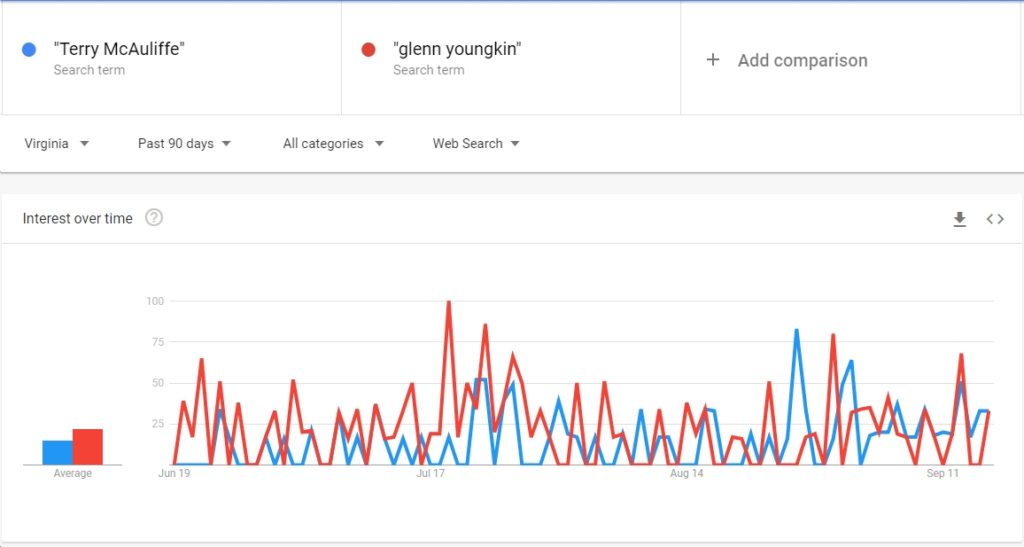Image resolution: width=1024 pixels, height=547 pixels.
Task: Click the blue dot beside Terry McAuliffe
Action: tap(29, 50)
